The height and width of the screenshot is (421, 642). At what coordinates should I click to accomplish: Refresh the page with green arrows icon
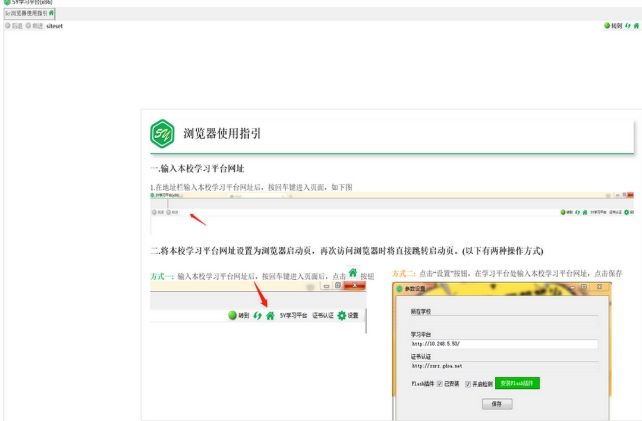point(628,26)
